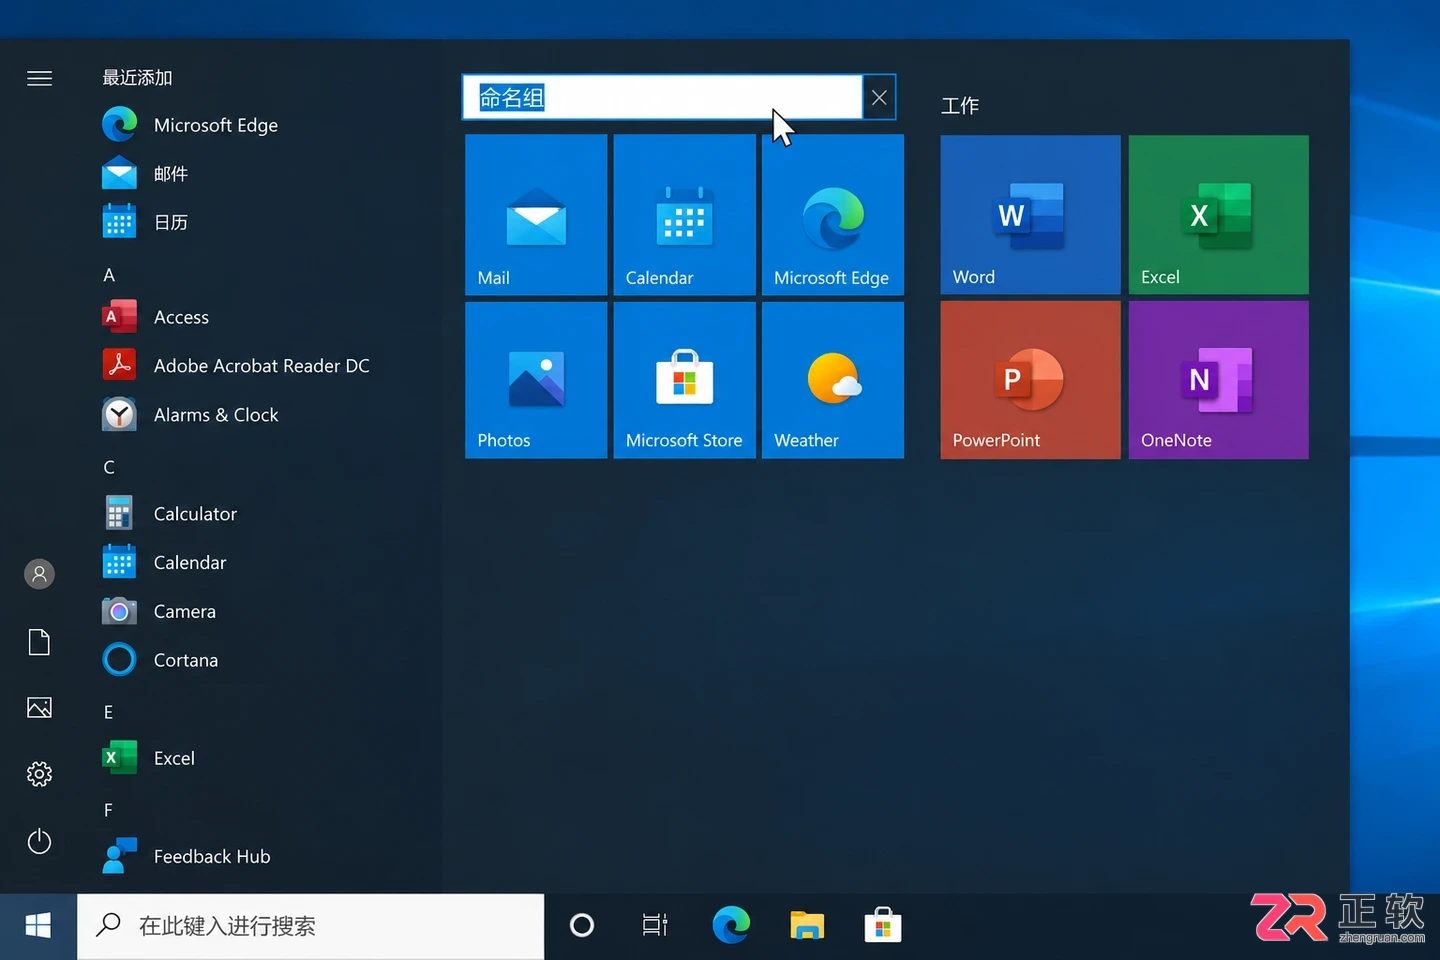The height and width of the screenshot is (960, 1440).
Task: Launch the OneNote tile
Action: click(x=1218, y=380)
